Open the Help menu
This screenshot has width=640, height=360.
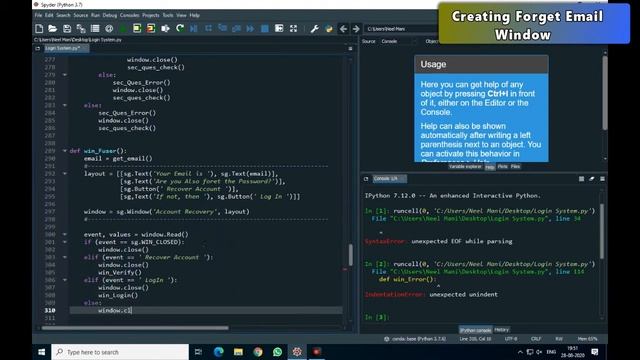(x=195, y=15)
